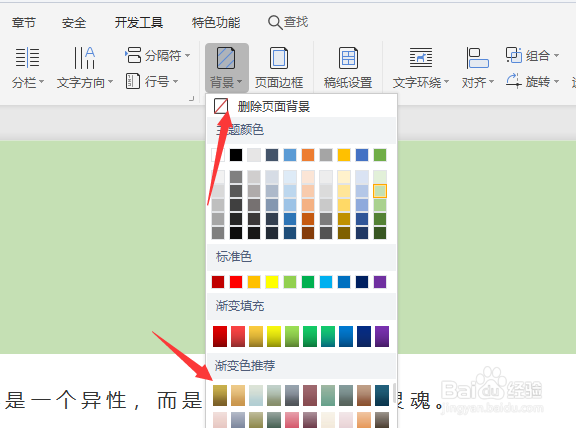Click the 旋转 rotate icon
The height and width of the screenshot is (428, 576).
coord(514,81)
